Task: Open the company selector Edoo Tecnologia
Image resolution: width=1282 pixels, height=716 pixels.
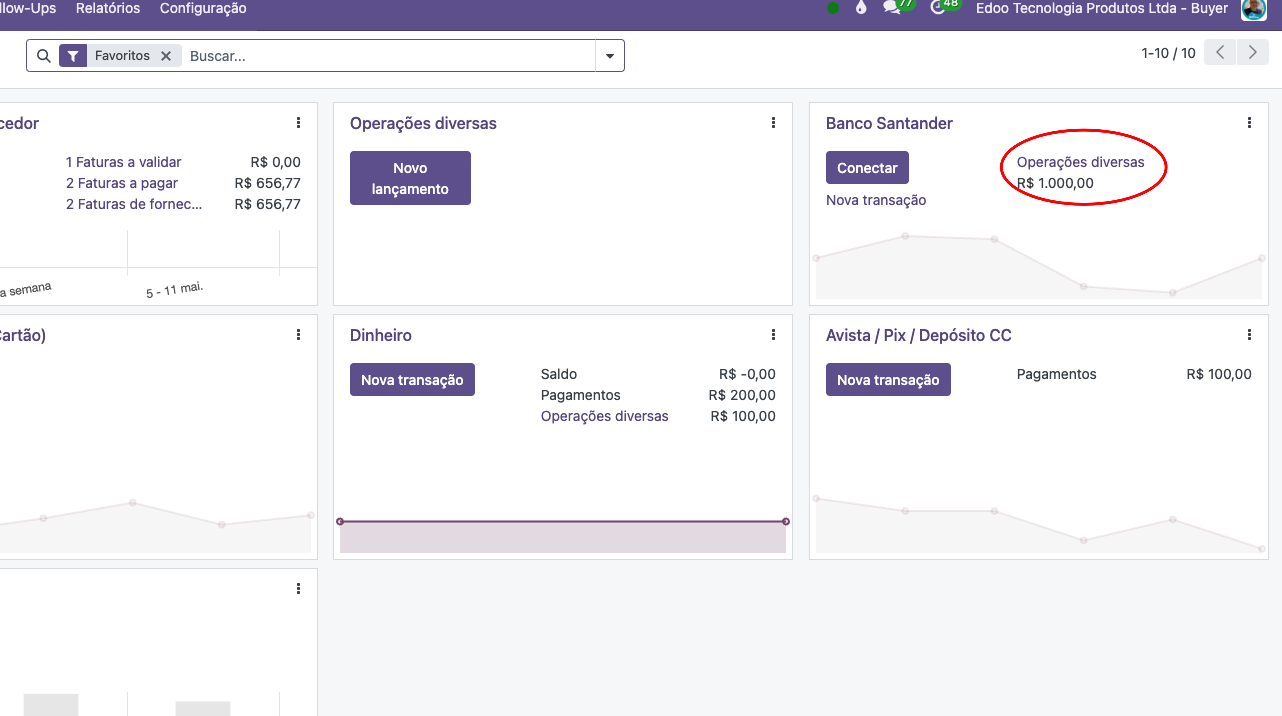Action: [1101, 8]
